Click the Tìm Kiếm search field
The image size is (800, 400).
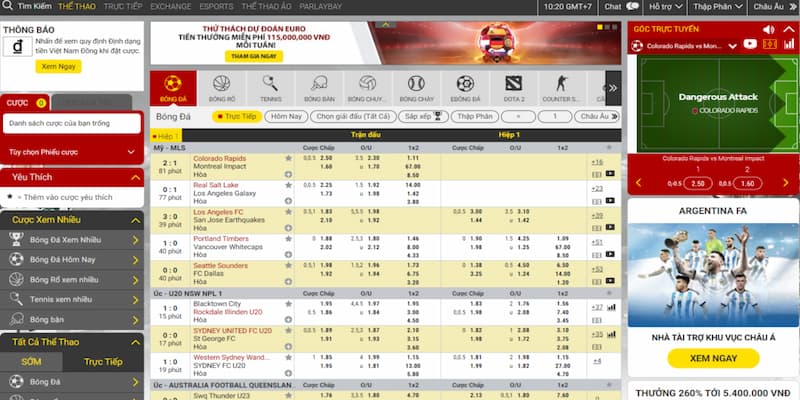pyautogui.click(x=35, y=7)
